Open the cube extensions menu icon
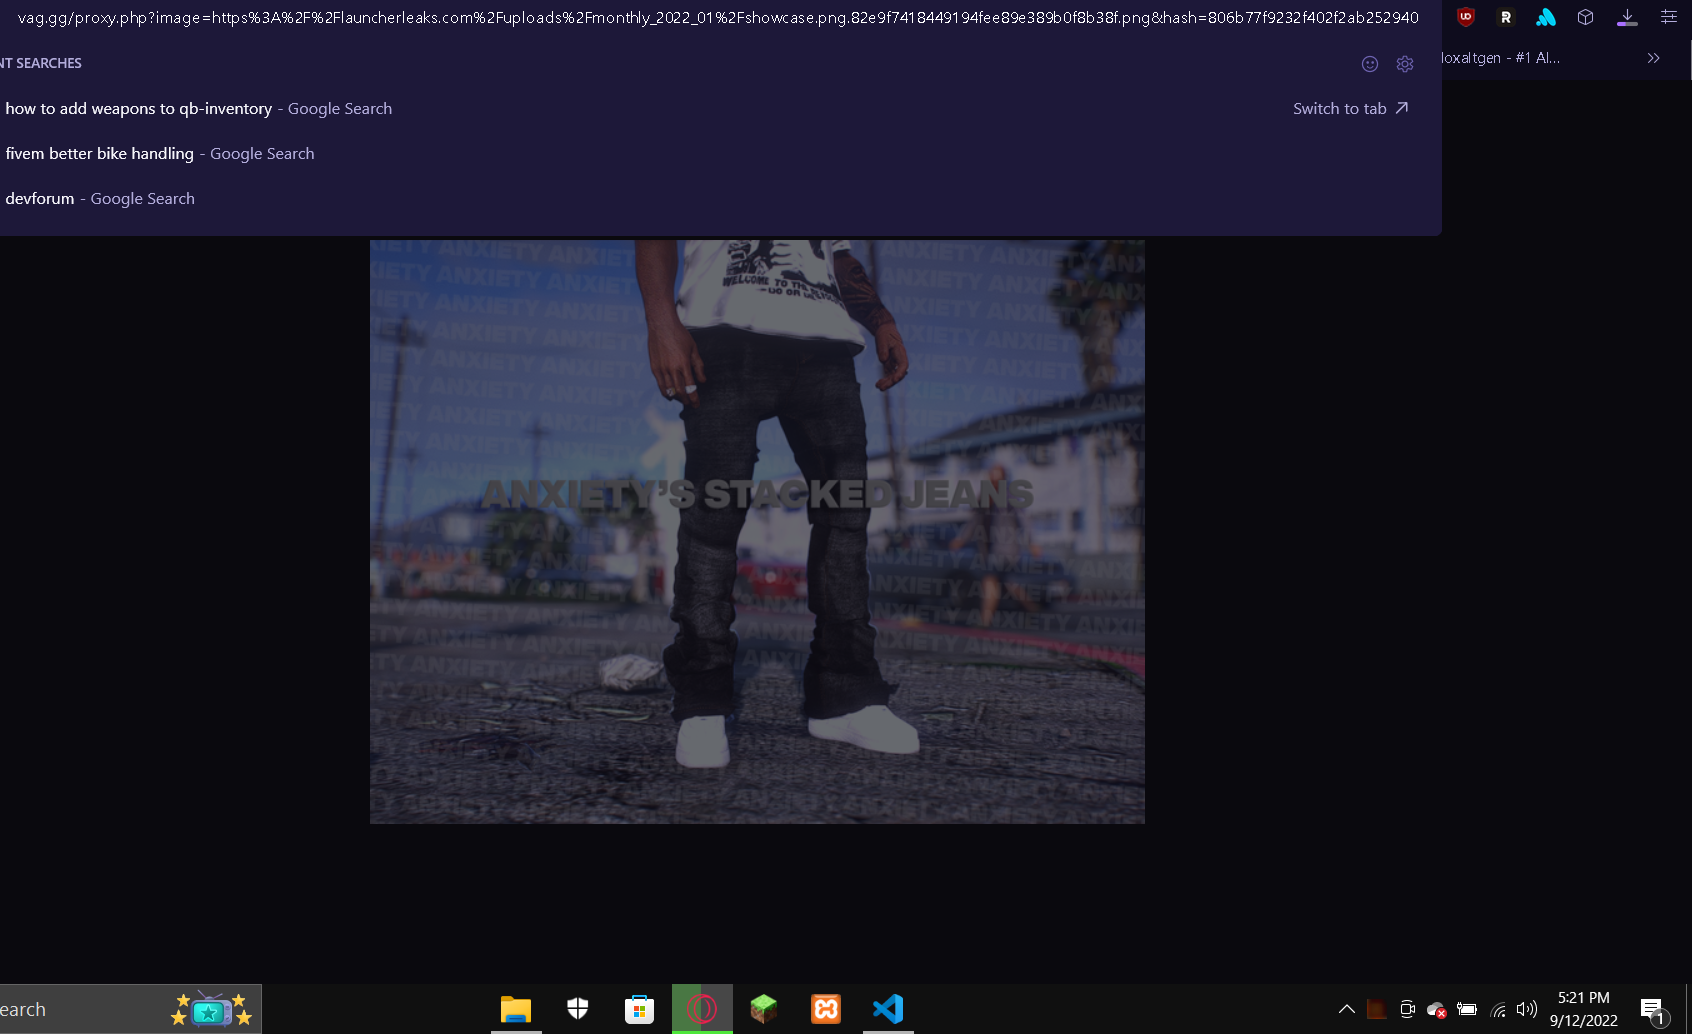This screenshot has width=1692, height=1034. (x=1585, y=17)
